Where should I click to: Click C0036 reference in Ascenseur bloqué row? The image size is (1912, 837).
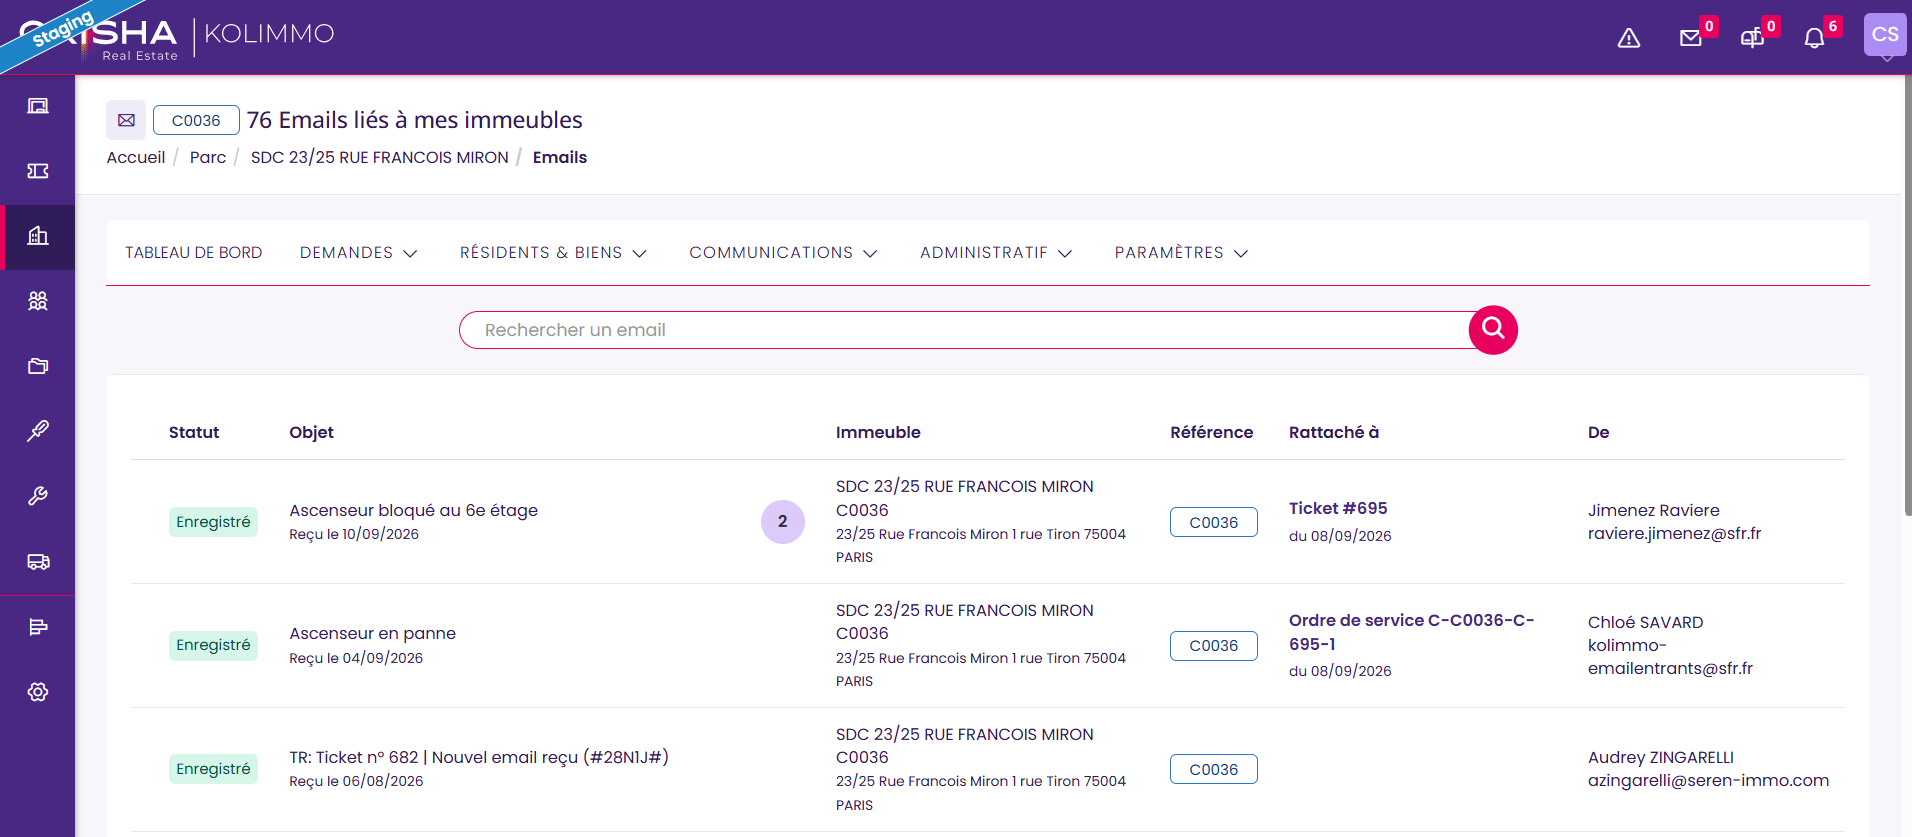coord(1214,522)
